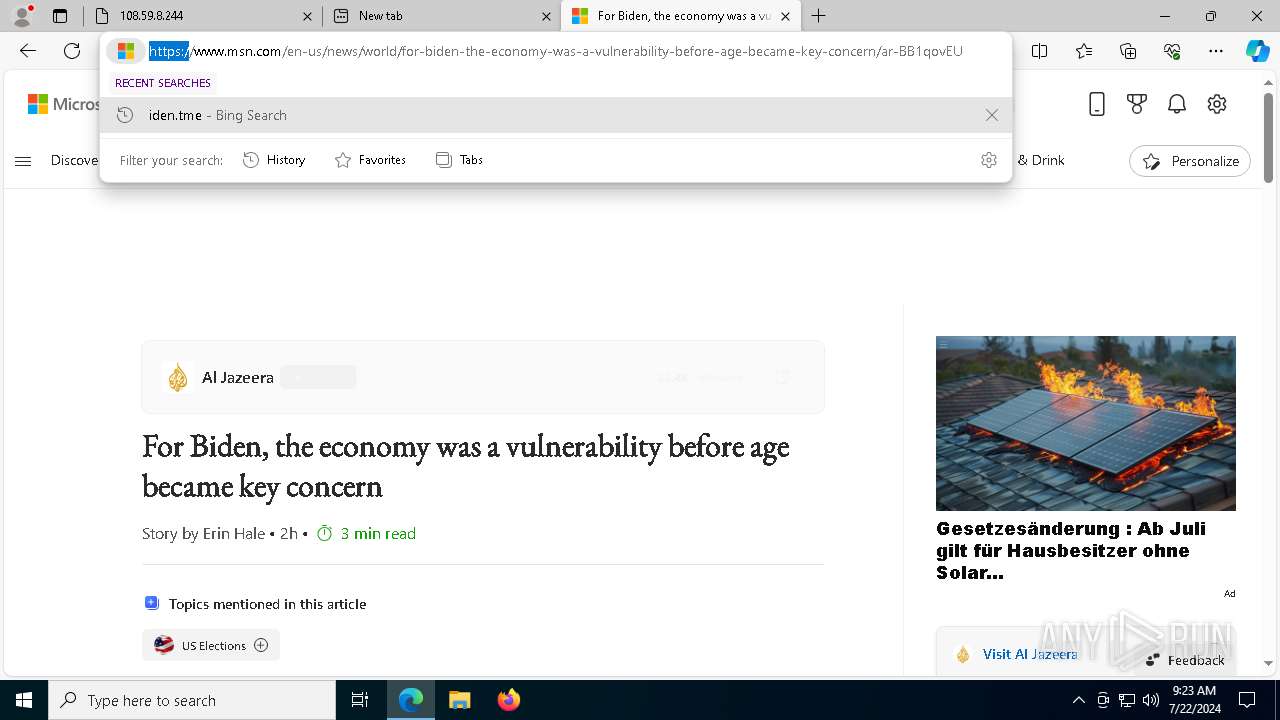Click Topics mentioned in this article
The width and height of the screenshot is (1280, 720).
[x=267, y=604]
